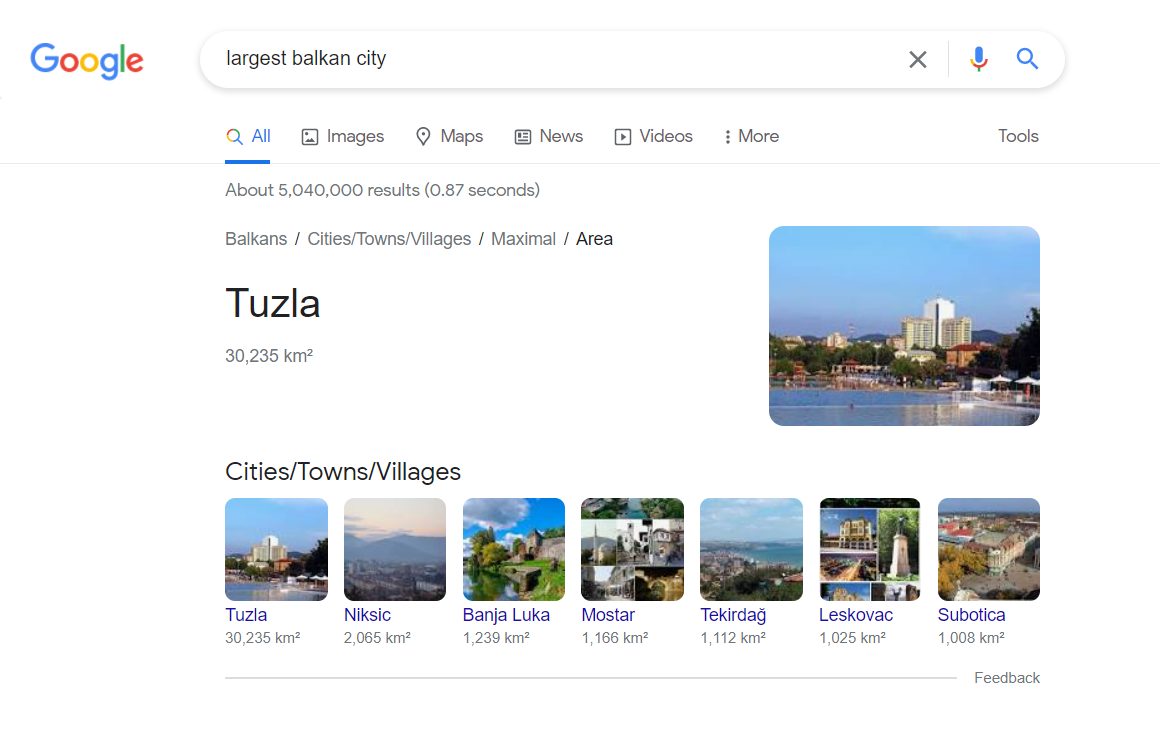Expand the More options menu
1160x741 pixels.
click(751, 137)
